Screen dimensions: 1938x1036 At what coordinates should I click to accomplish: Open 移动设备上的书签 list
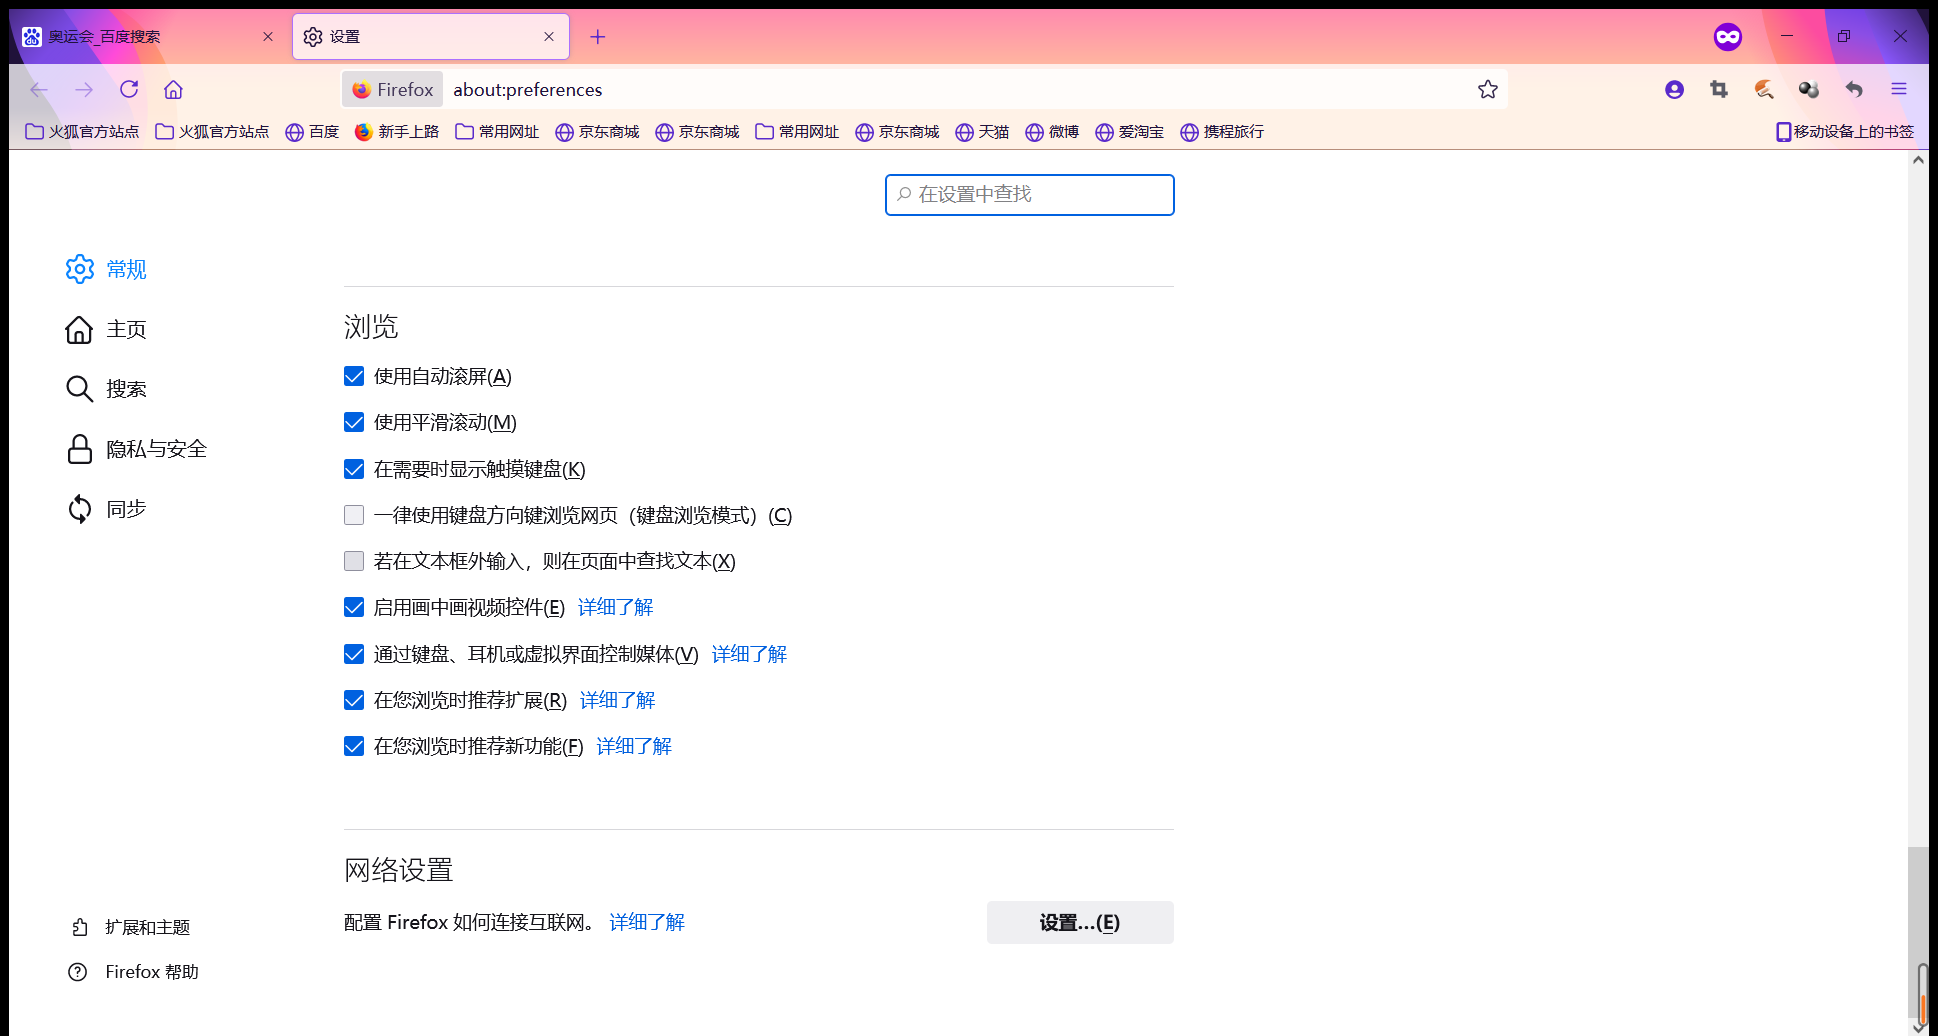[x=1843, y=131]
